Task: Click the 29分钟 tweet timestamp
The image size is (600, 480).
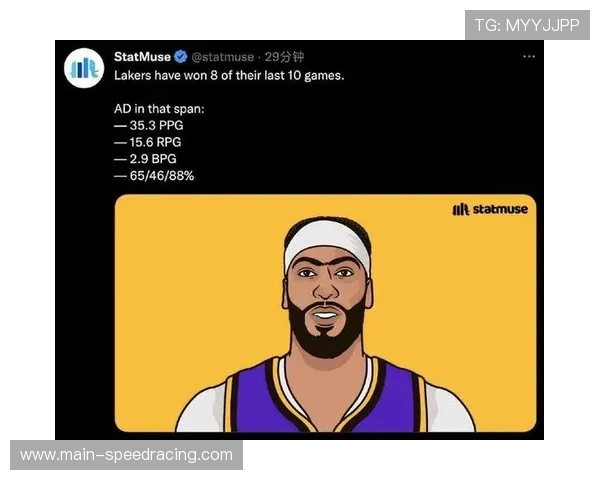Action: pyautogui.click(x=284, y=57)
